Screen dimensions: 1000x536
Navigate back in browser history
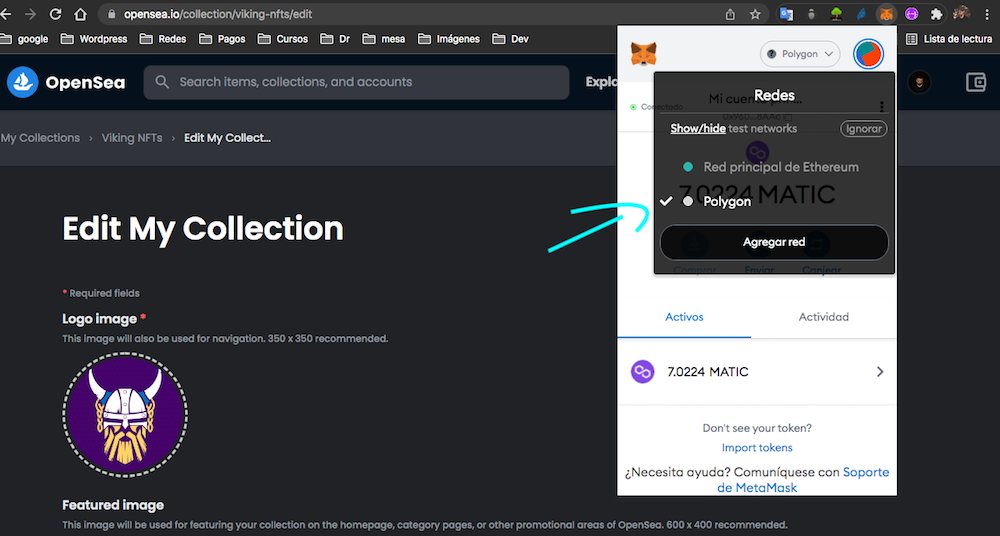(6, 14)
